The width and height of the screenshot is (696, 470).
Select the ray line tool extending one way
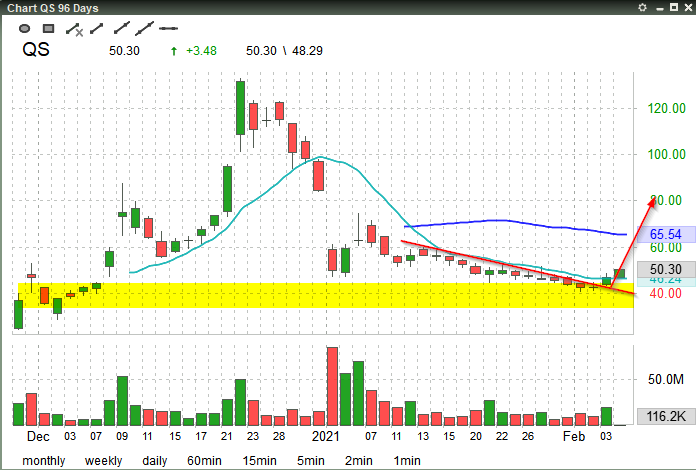(122, 28)
